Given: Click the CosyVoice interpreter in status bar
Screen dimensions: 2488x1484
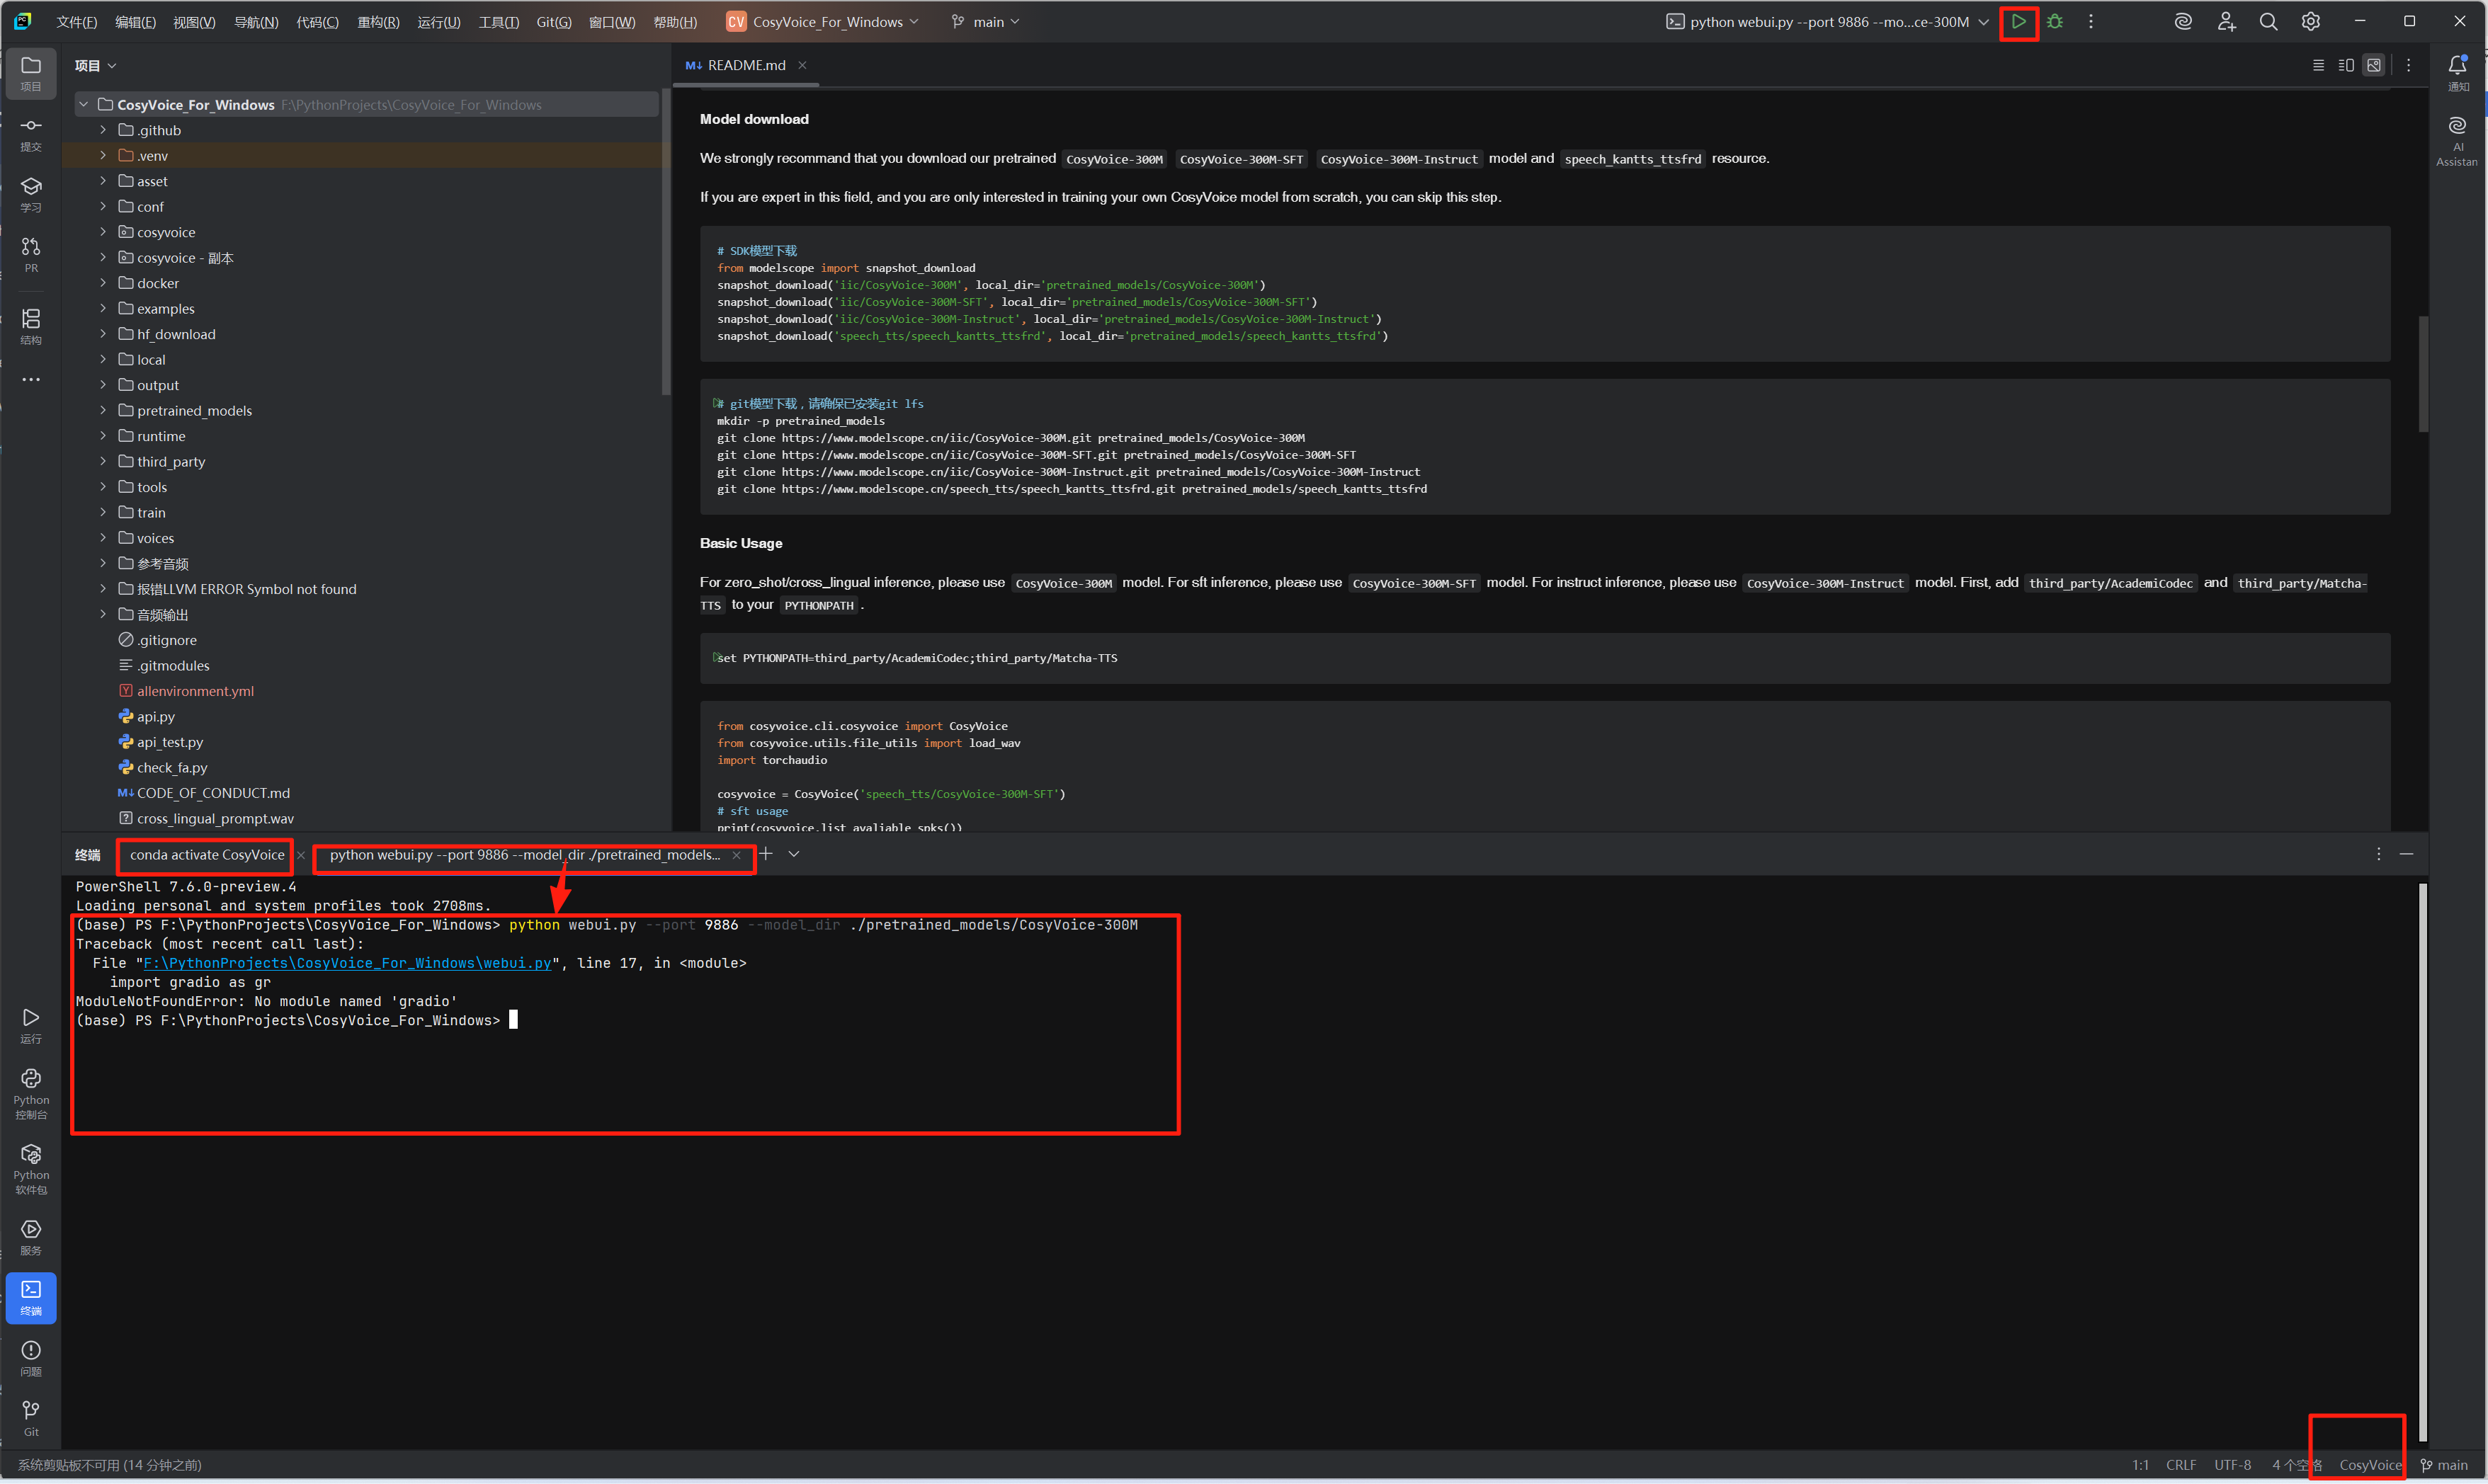Looking at the screenshot, I should [x=2369, y=1465].
